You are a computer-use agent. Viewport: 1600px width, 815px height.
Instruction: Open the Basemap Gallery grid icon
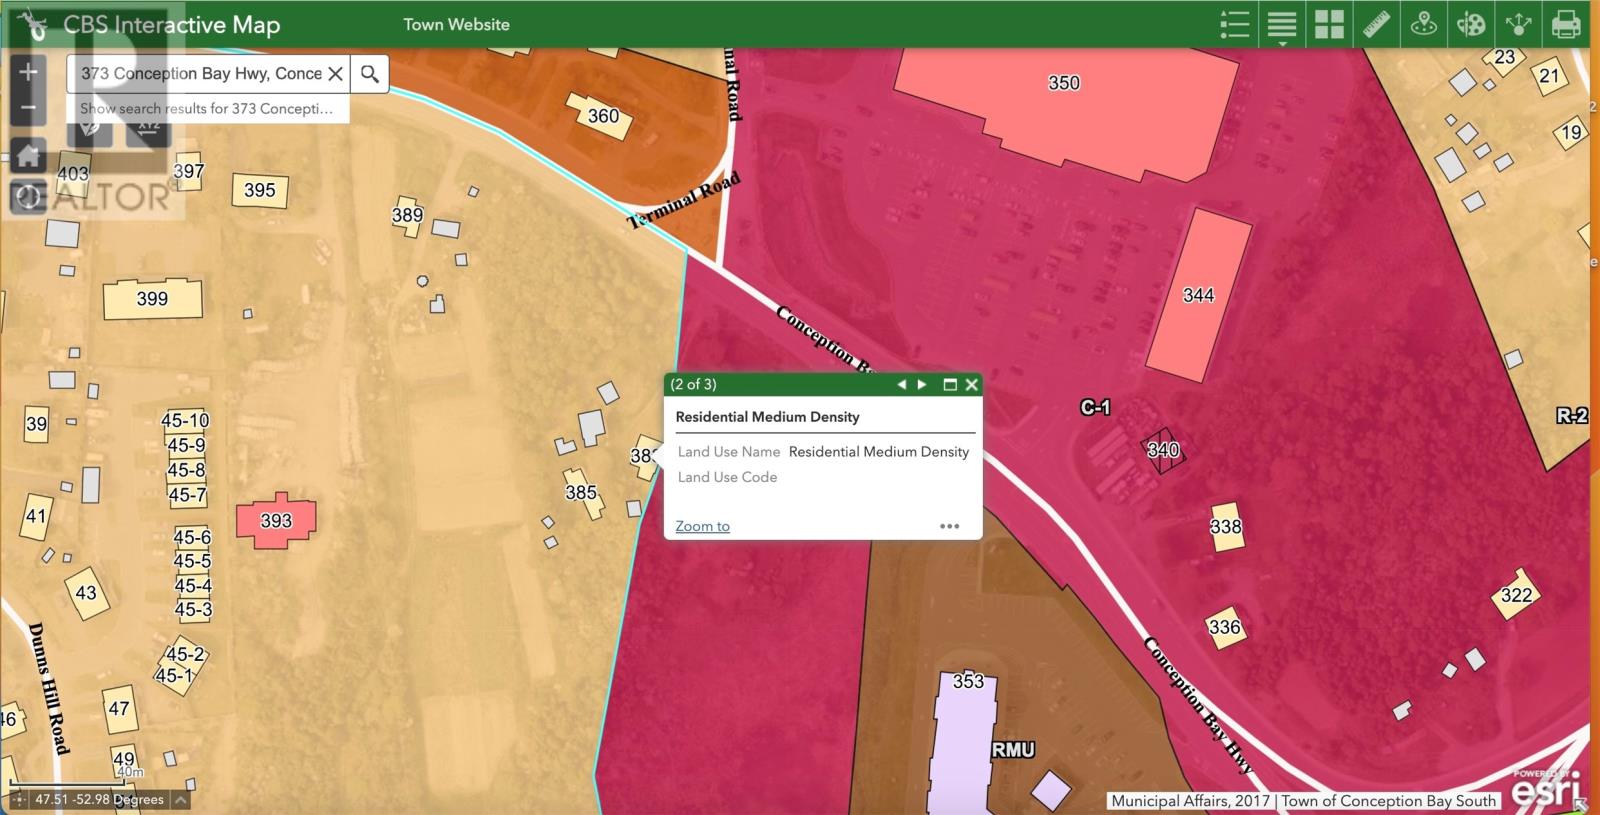point(1329,24)
